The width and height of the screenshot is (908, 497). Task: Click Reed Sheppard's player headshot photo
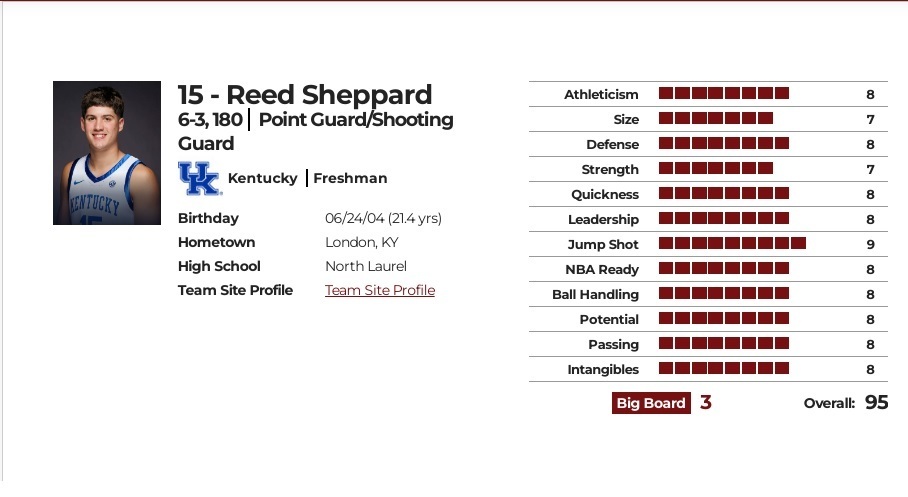pos(107,153)
